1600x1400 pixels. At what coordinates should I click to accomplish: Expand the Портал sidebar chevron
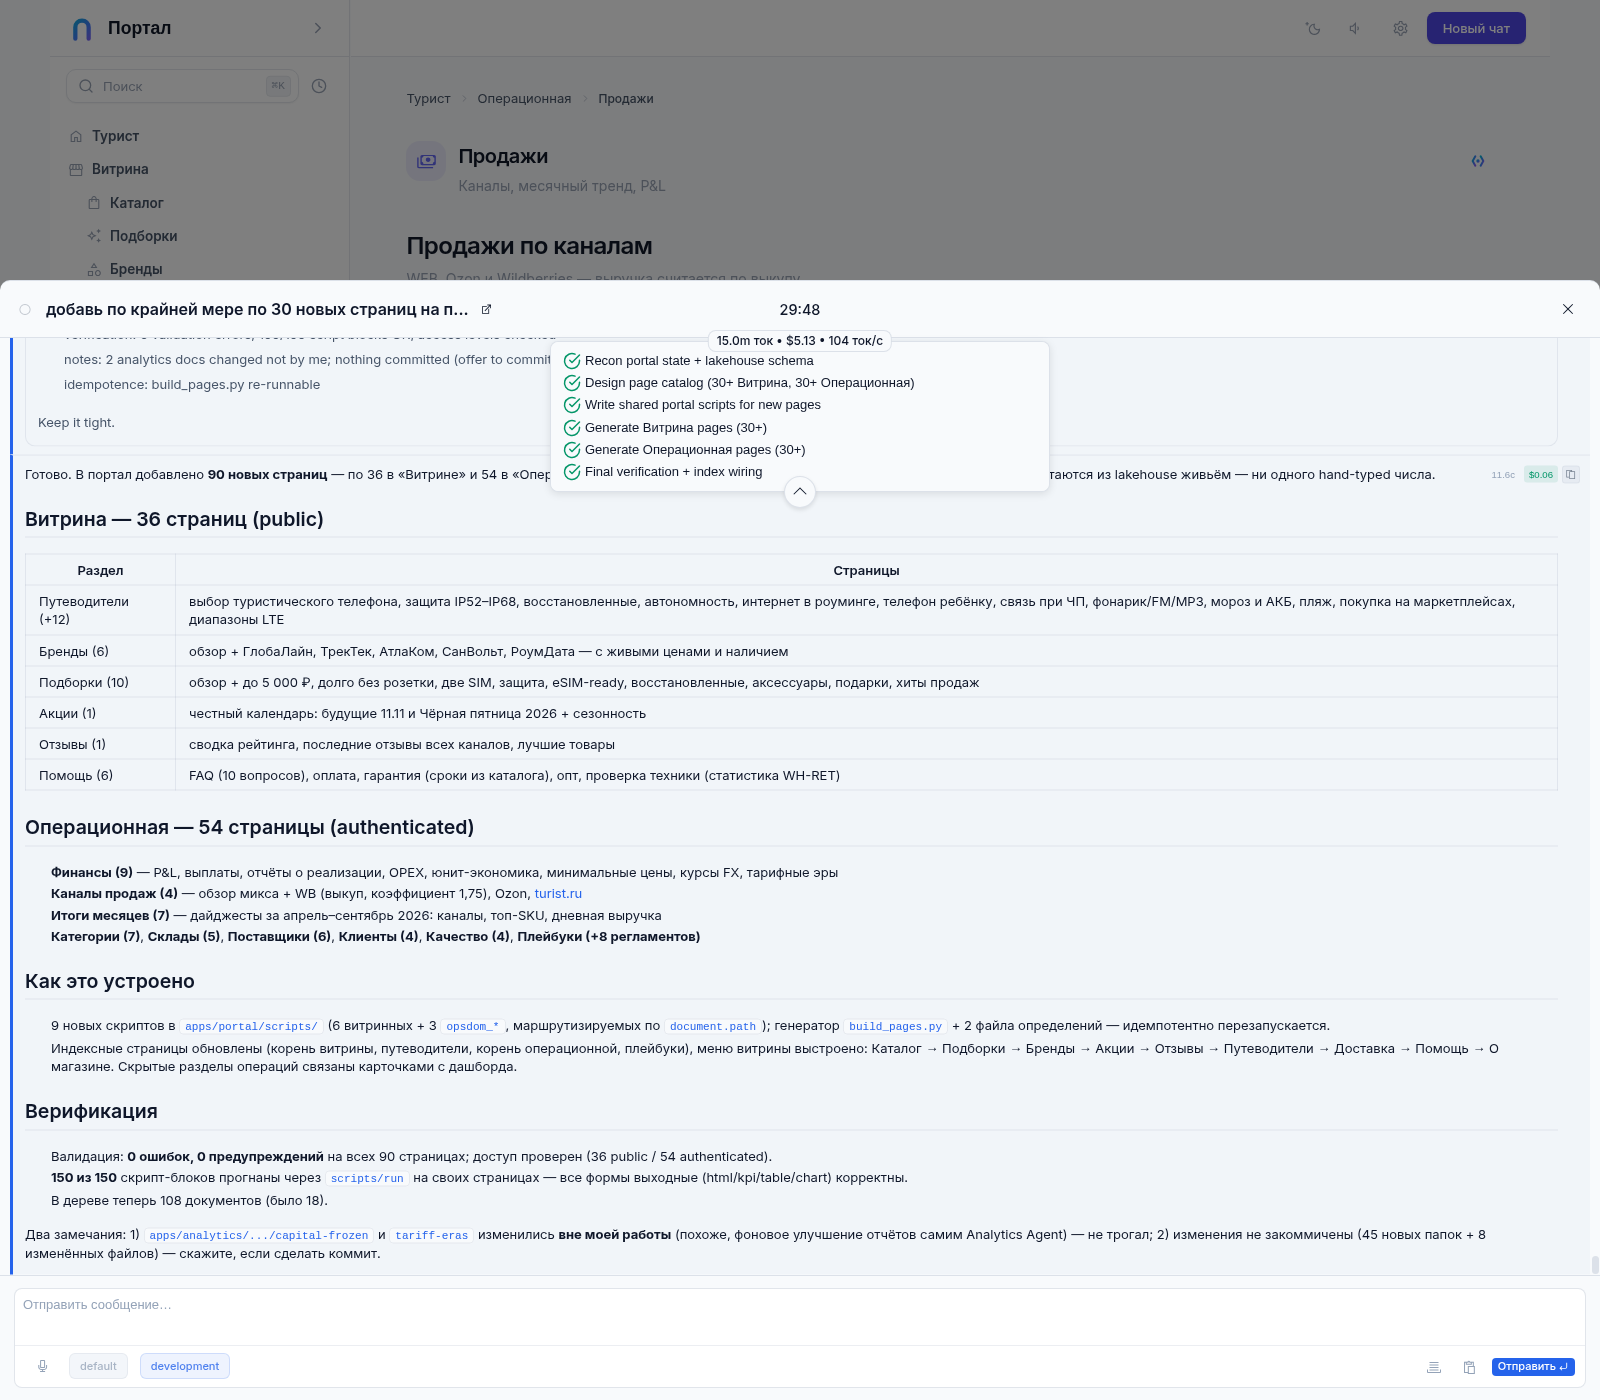coord(318,28)
